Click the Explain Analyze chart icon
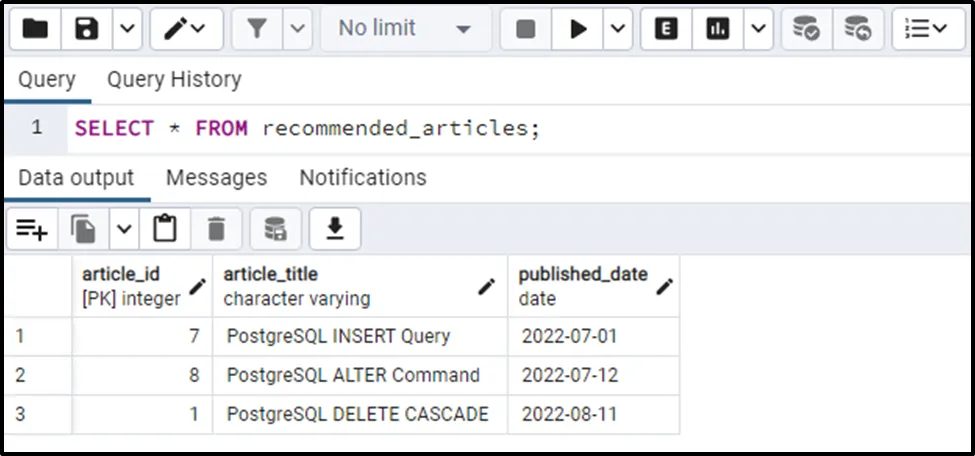This screenshot has width=975, height=456. click(717, 30)
